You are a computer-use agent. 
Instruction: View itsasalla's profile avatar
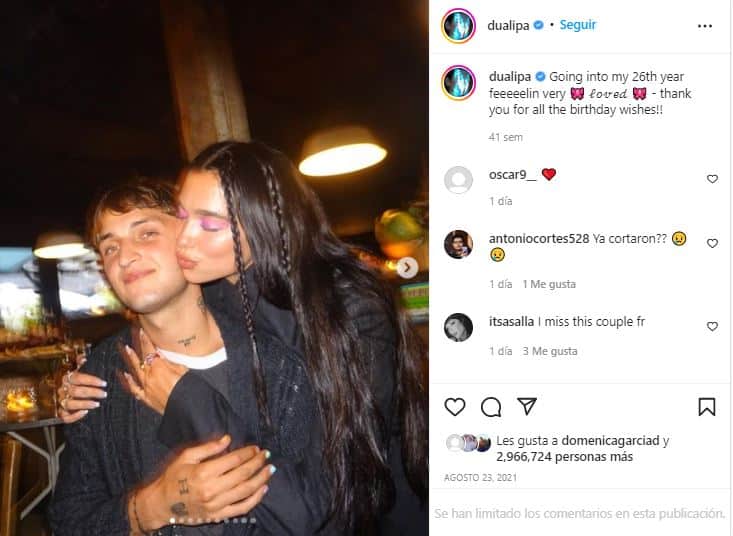[x=458, y=327]
